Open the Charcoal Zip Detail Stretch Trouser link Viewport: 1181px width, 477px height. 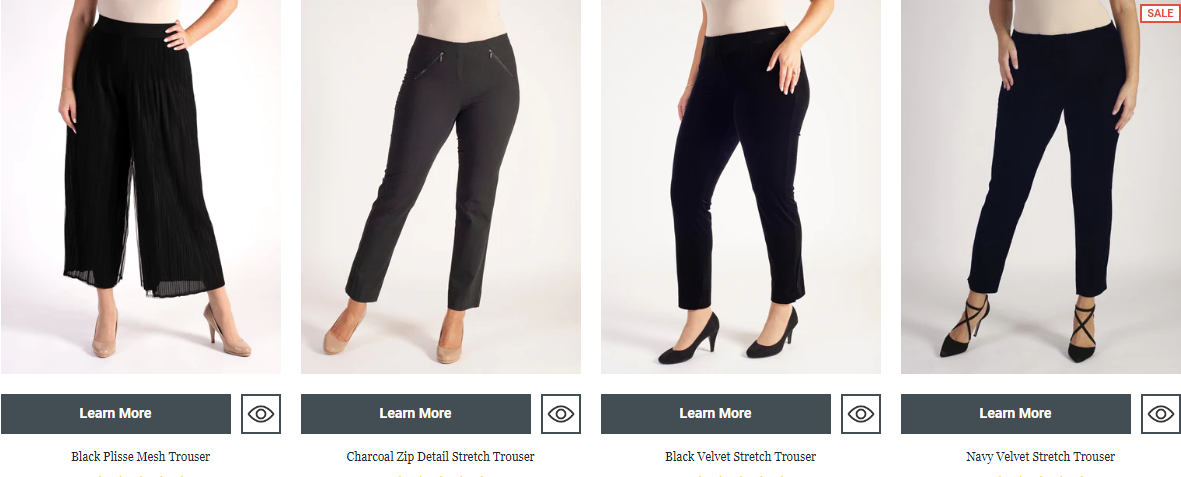pos(441,457)
